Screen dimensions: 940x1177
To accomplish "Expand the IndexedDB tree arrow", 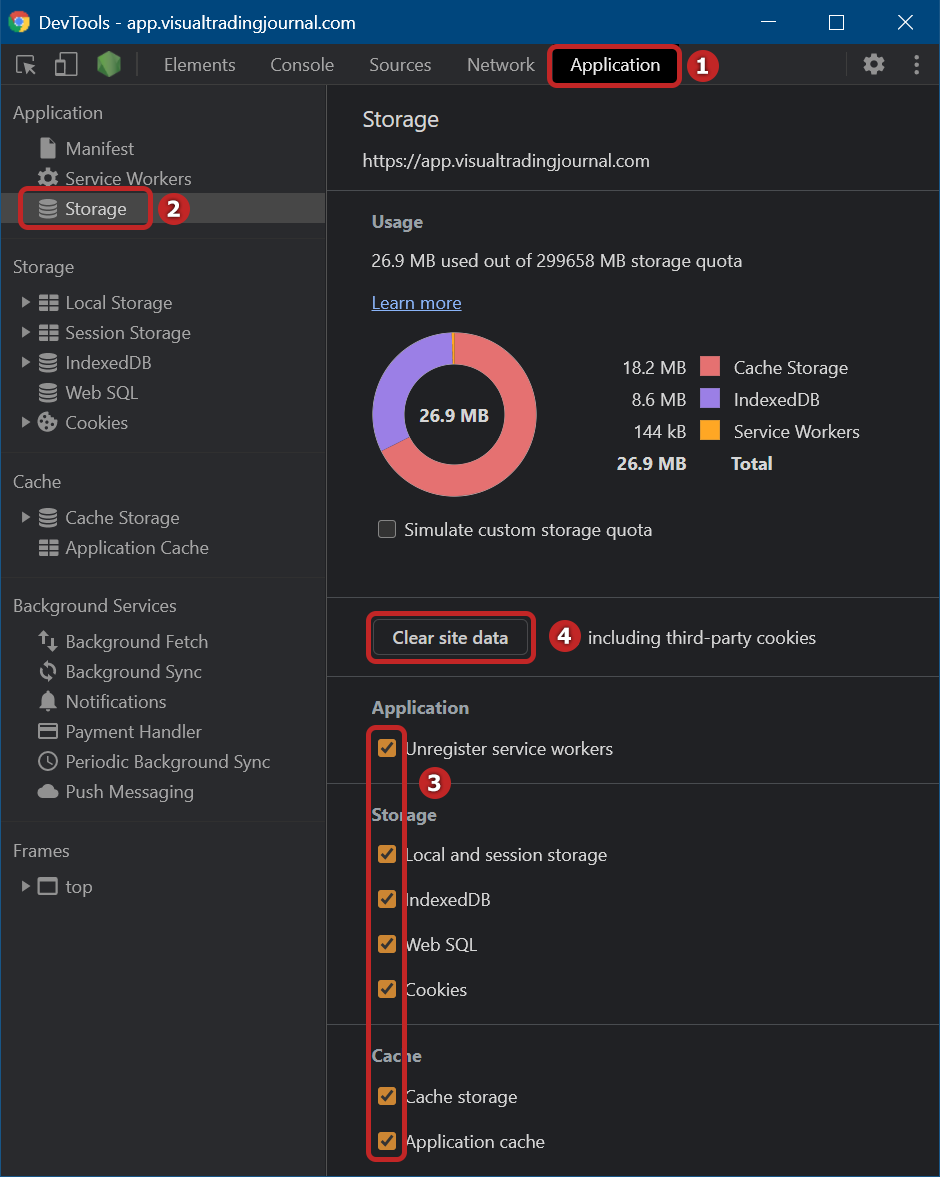I will (x=26, y=363).
